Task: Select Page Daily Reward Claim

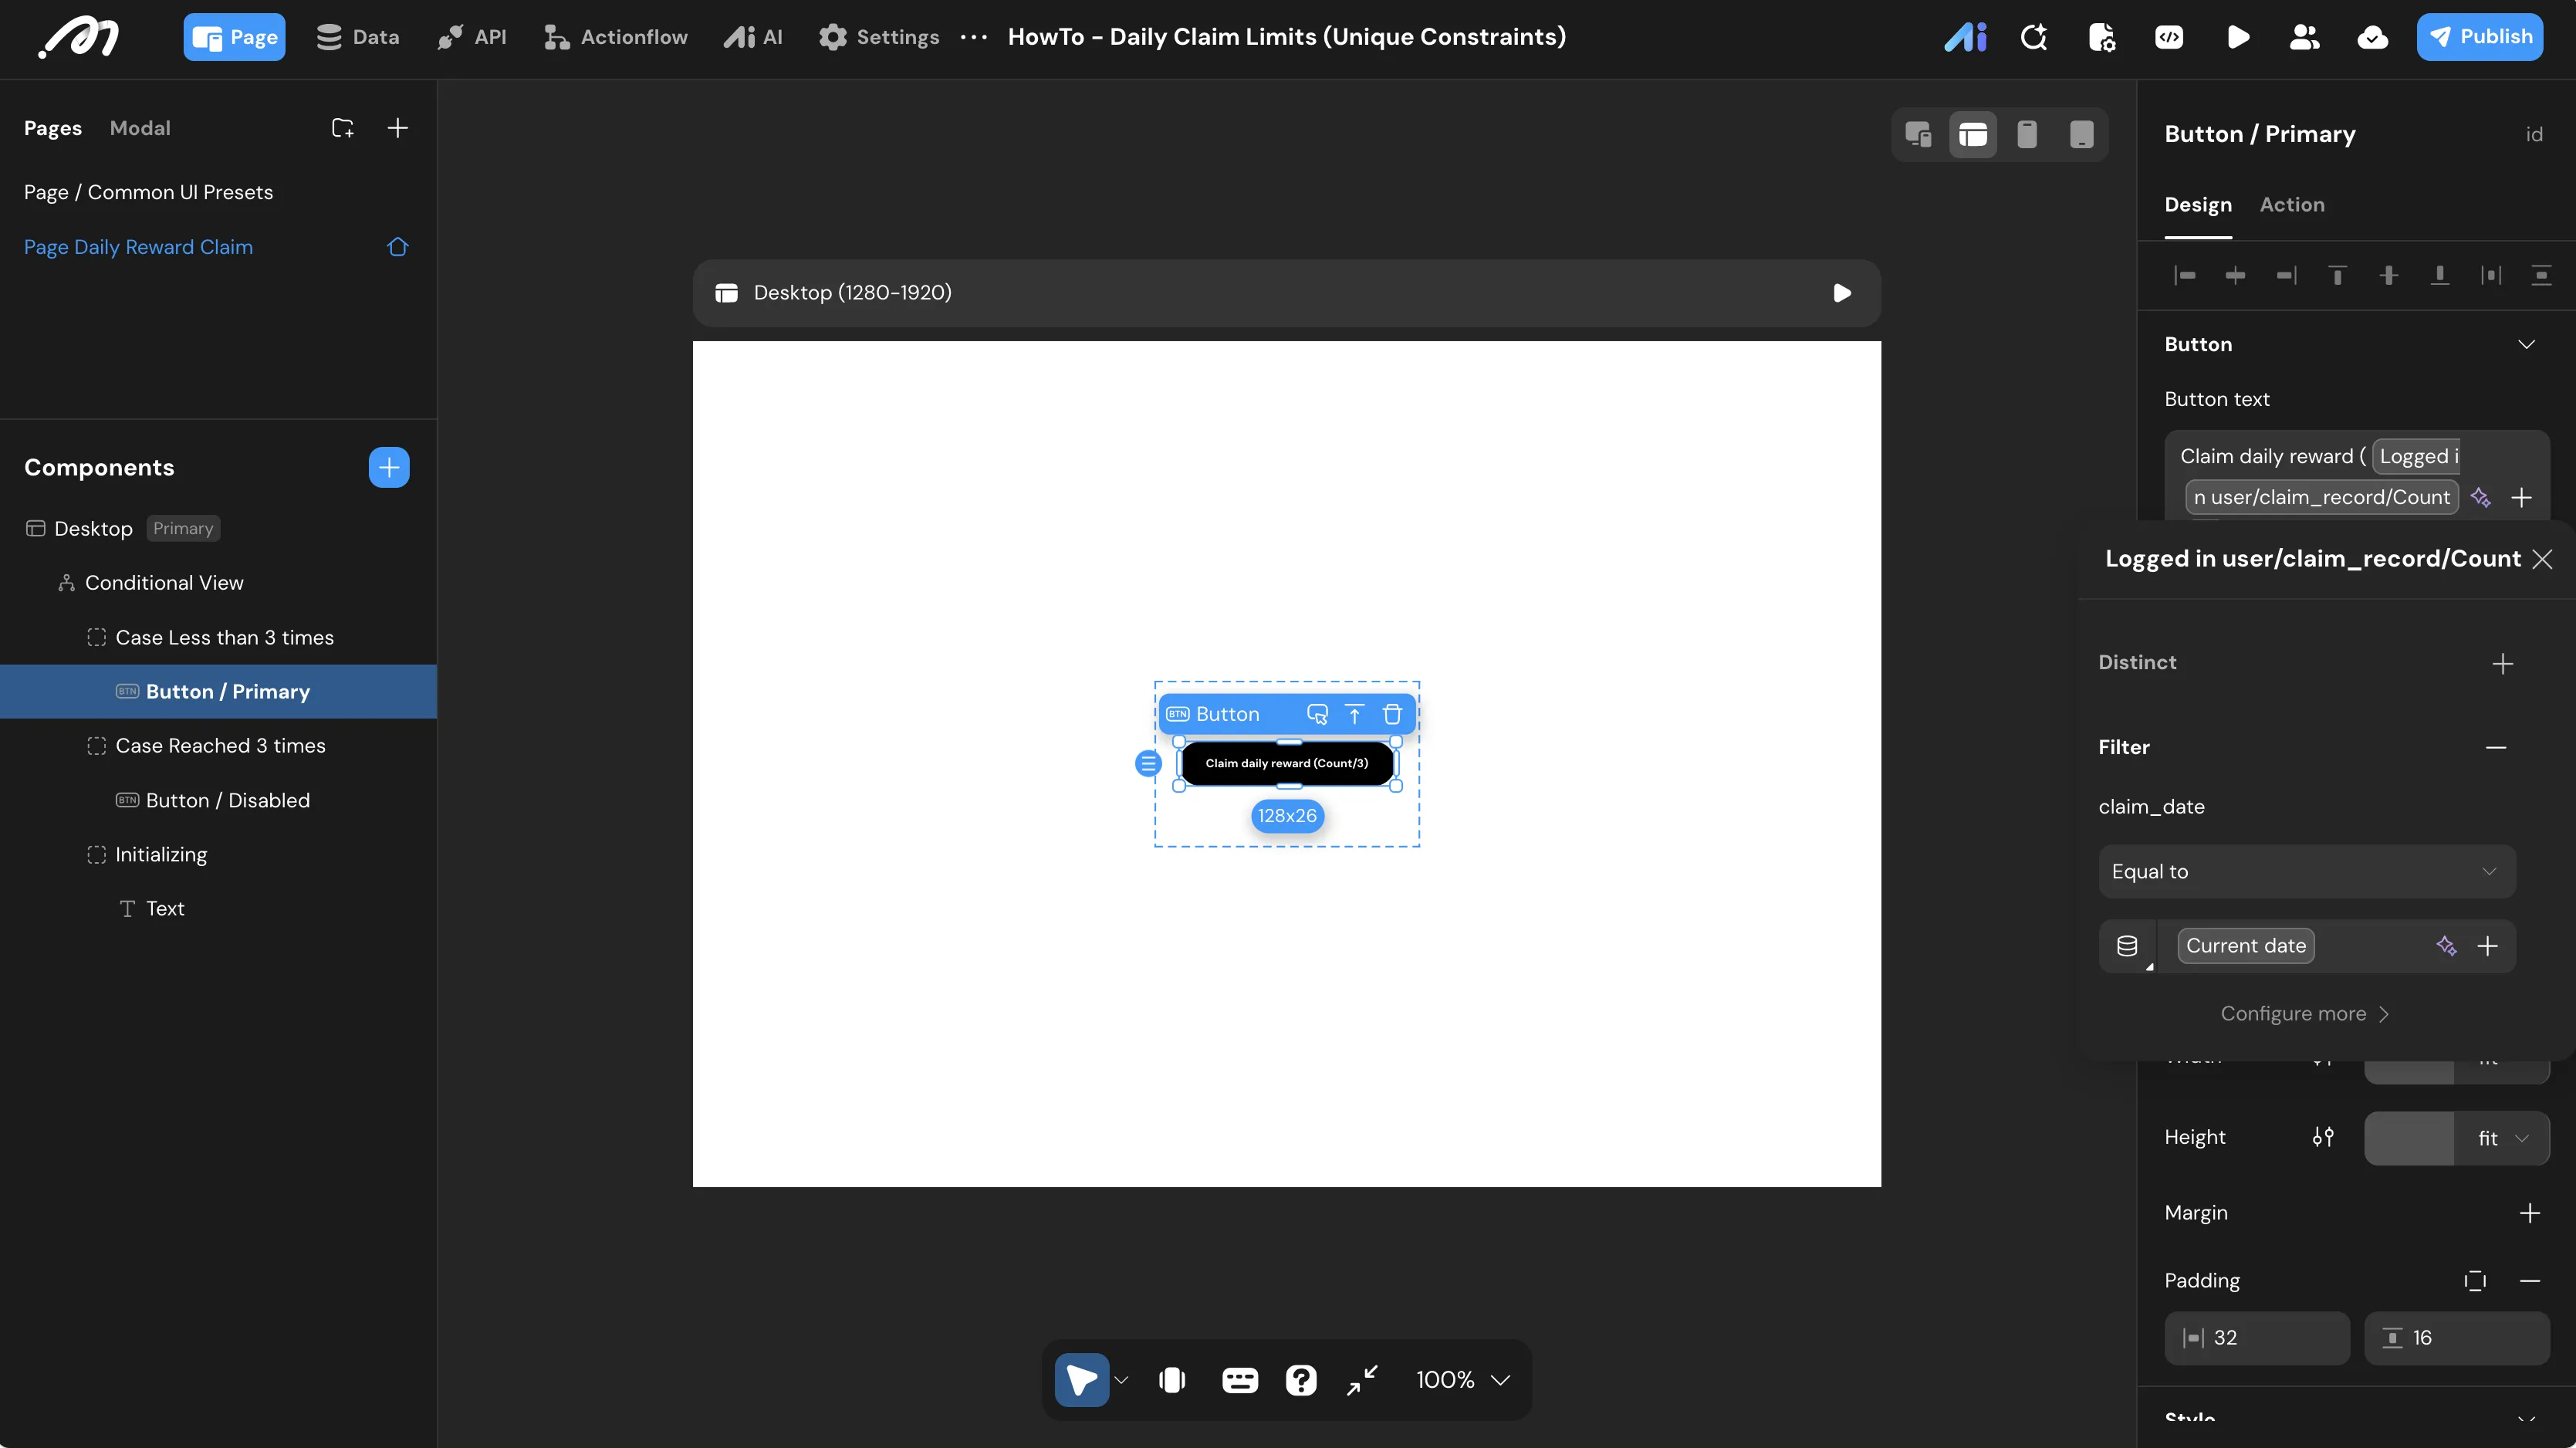Action: 139,247
